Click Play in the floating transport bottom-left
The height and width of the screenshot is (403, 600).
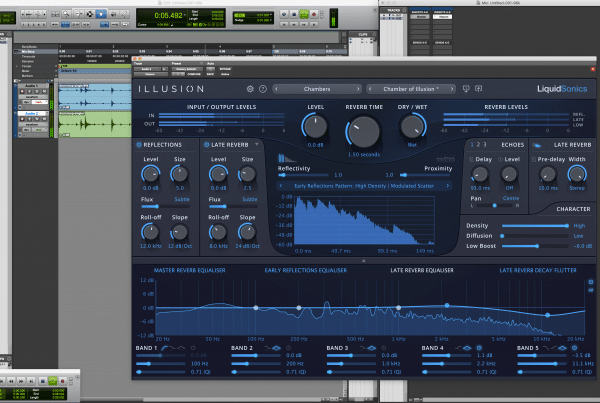pyautogui.click(x=53, y=381)
